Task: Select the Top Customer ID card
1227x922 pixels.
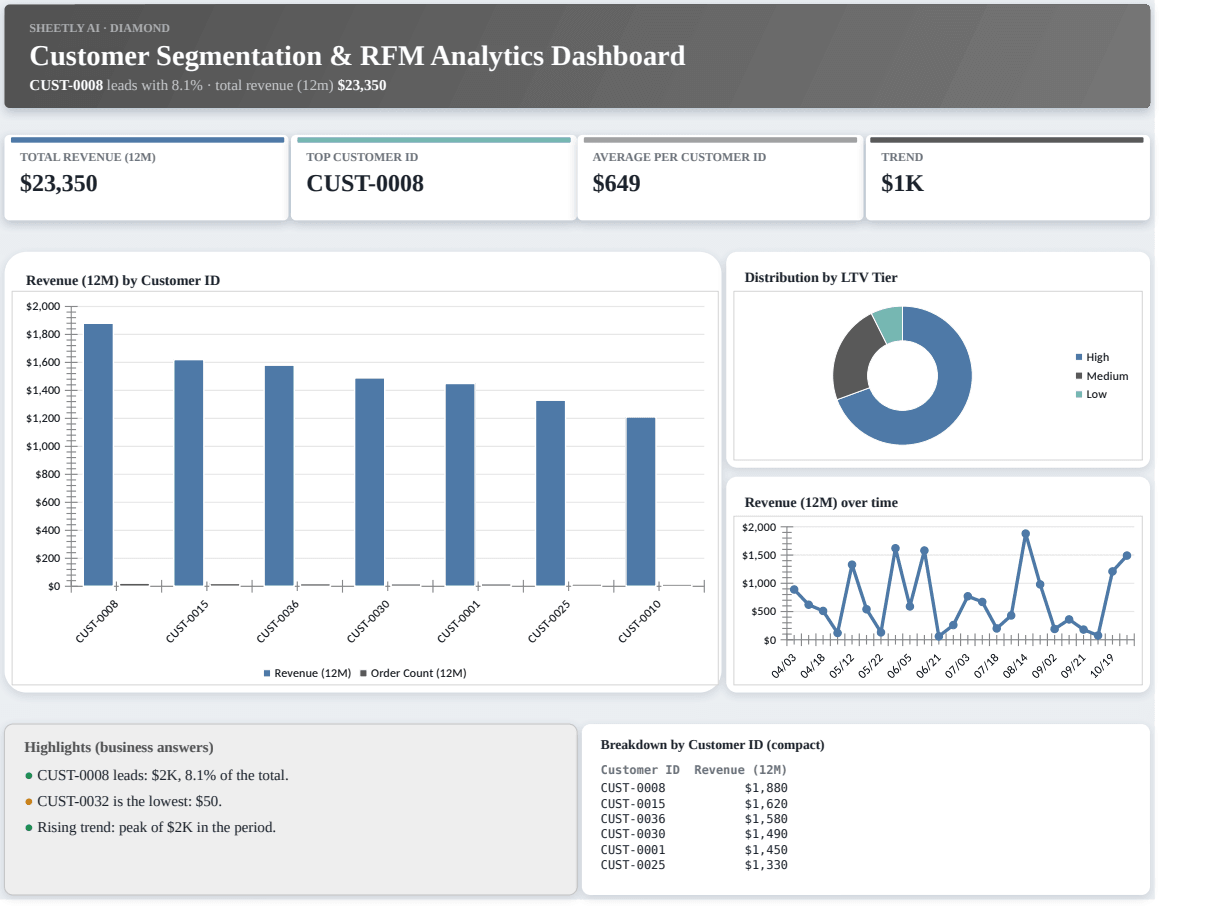Action: click(x=433, y=178)
